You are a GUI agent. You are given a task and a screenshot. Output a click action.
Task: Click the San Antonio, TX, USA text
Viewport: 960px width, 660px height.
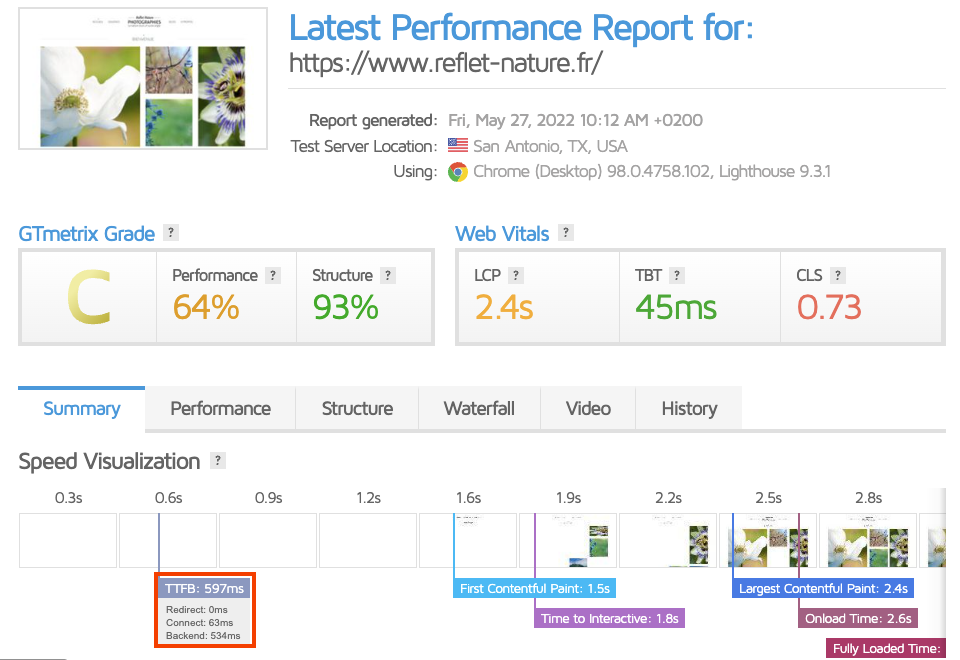coord(550,146)
